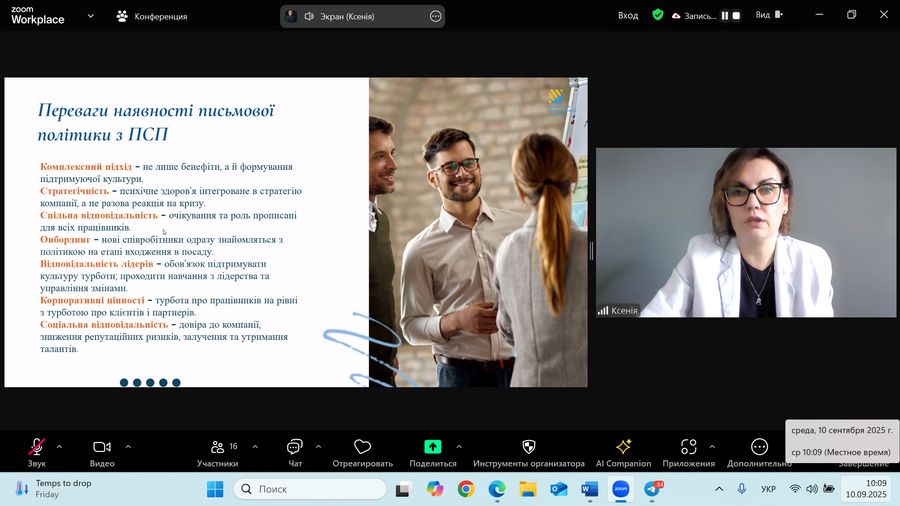Open the Участники participants panel
This screenshot has height=506, width=900.
(x=217, y=448)
